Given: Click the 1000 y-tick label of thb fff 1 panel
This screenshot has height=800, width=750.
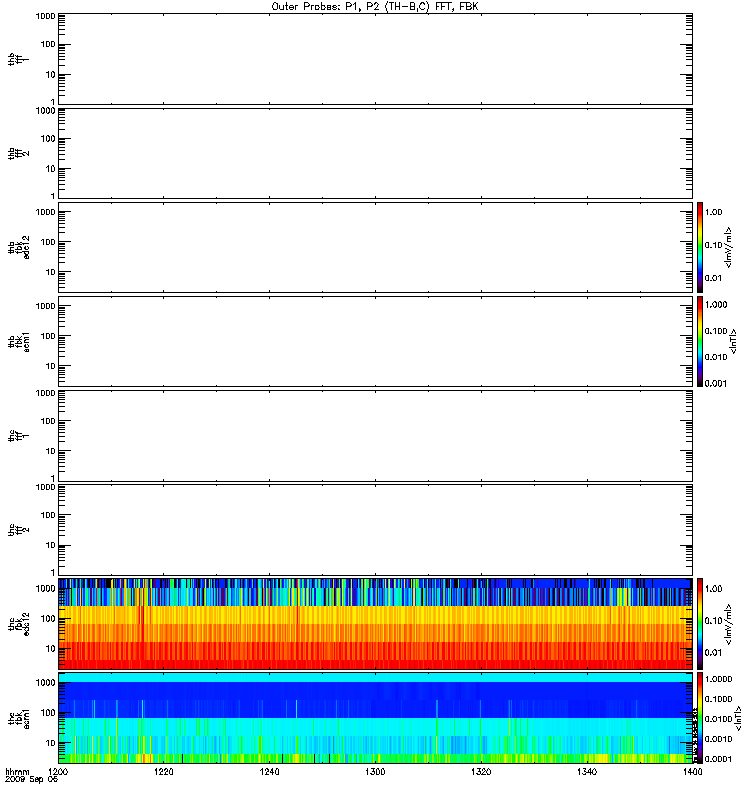Looking at the screenshot, I should (x=45, y=16).
